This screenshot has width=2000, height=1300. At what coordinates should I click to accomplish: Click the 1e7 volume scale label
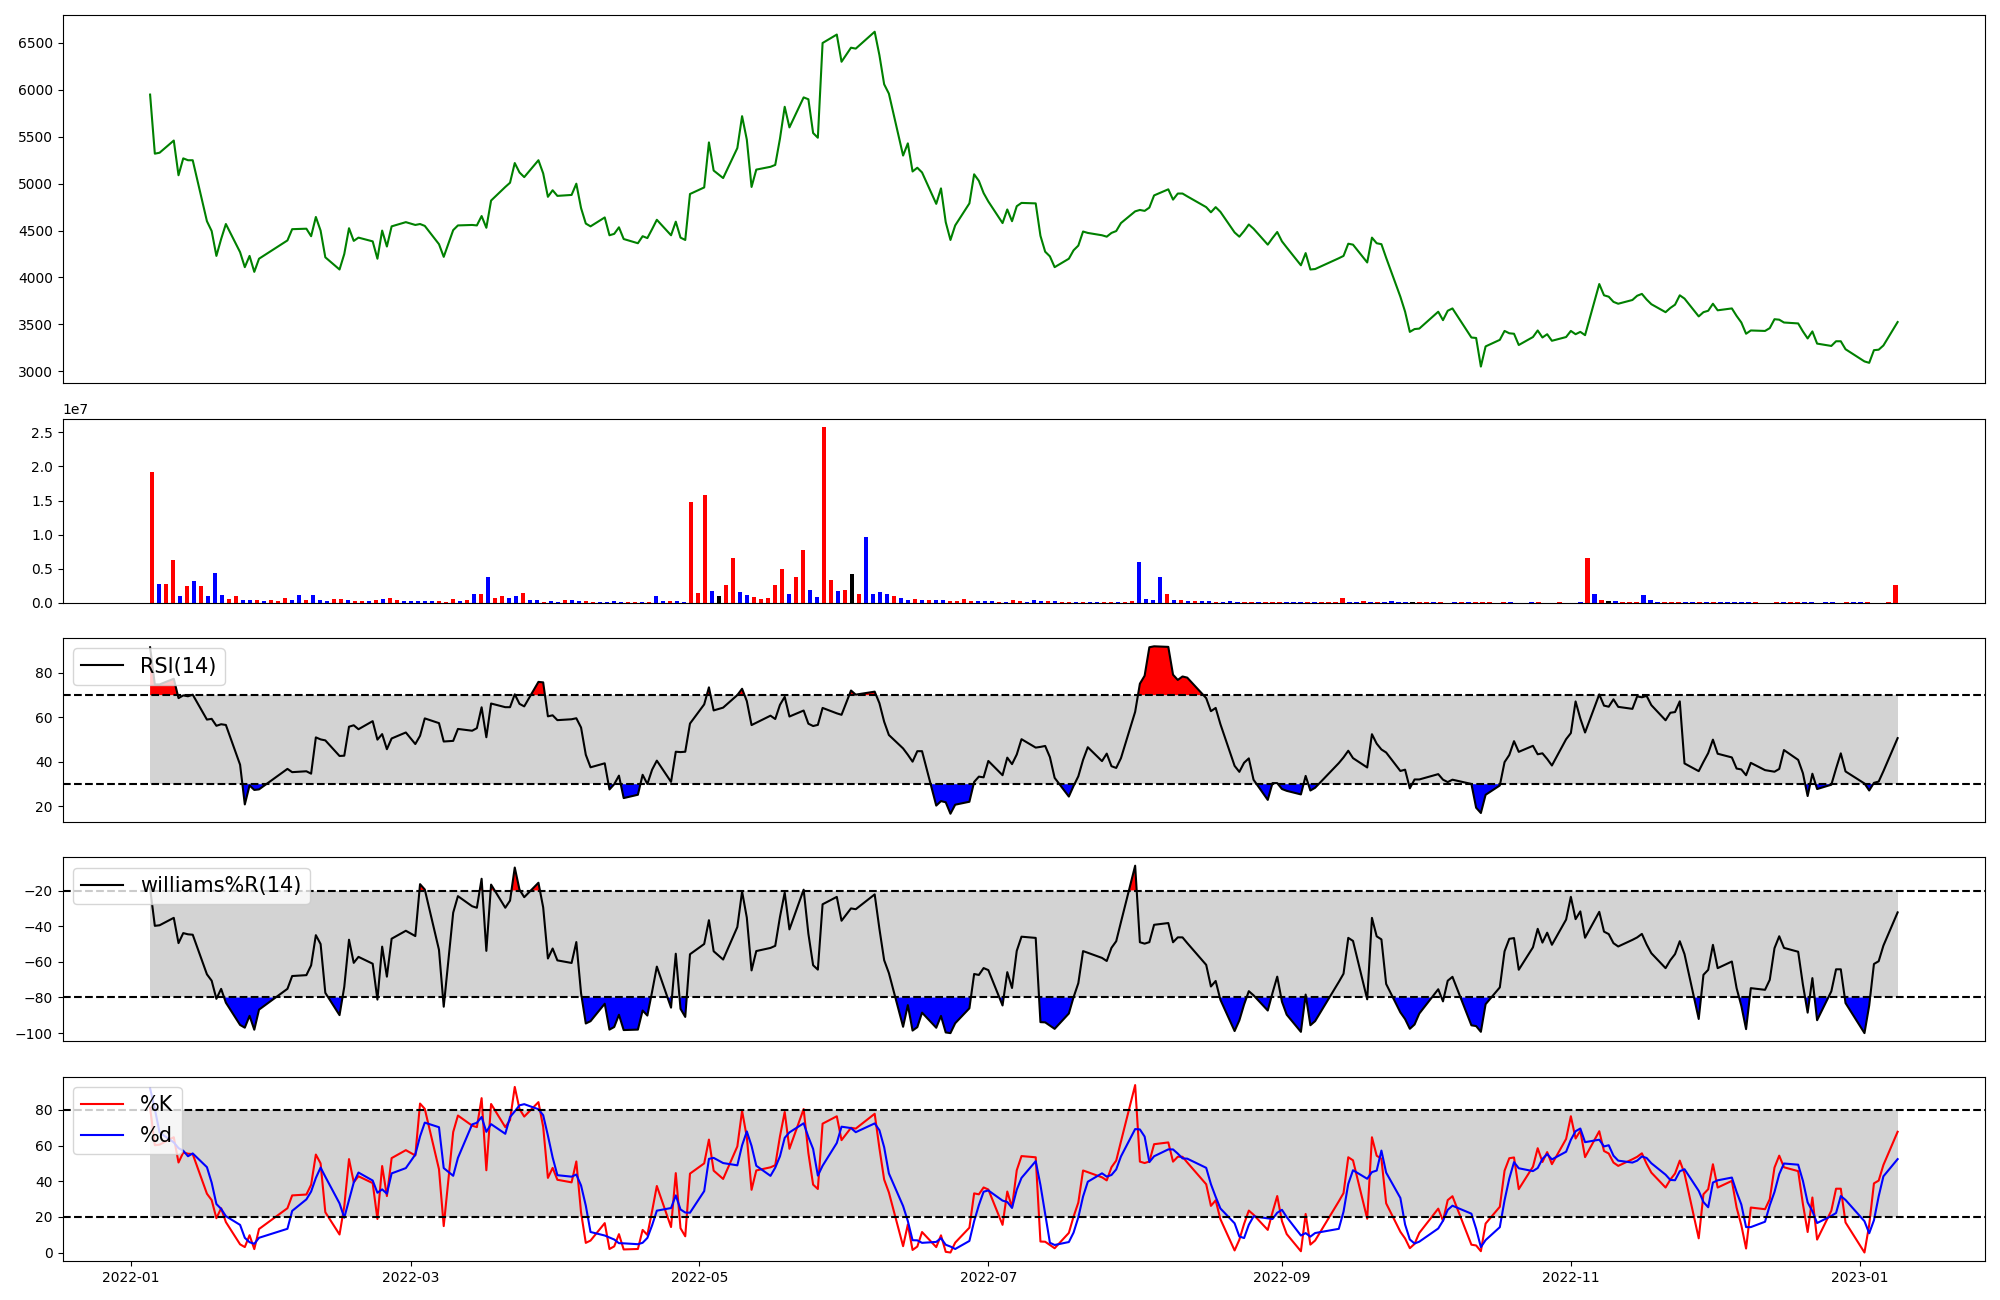pos(75,410)
